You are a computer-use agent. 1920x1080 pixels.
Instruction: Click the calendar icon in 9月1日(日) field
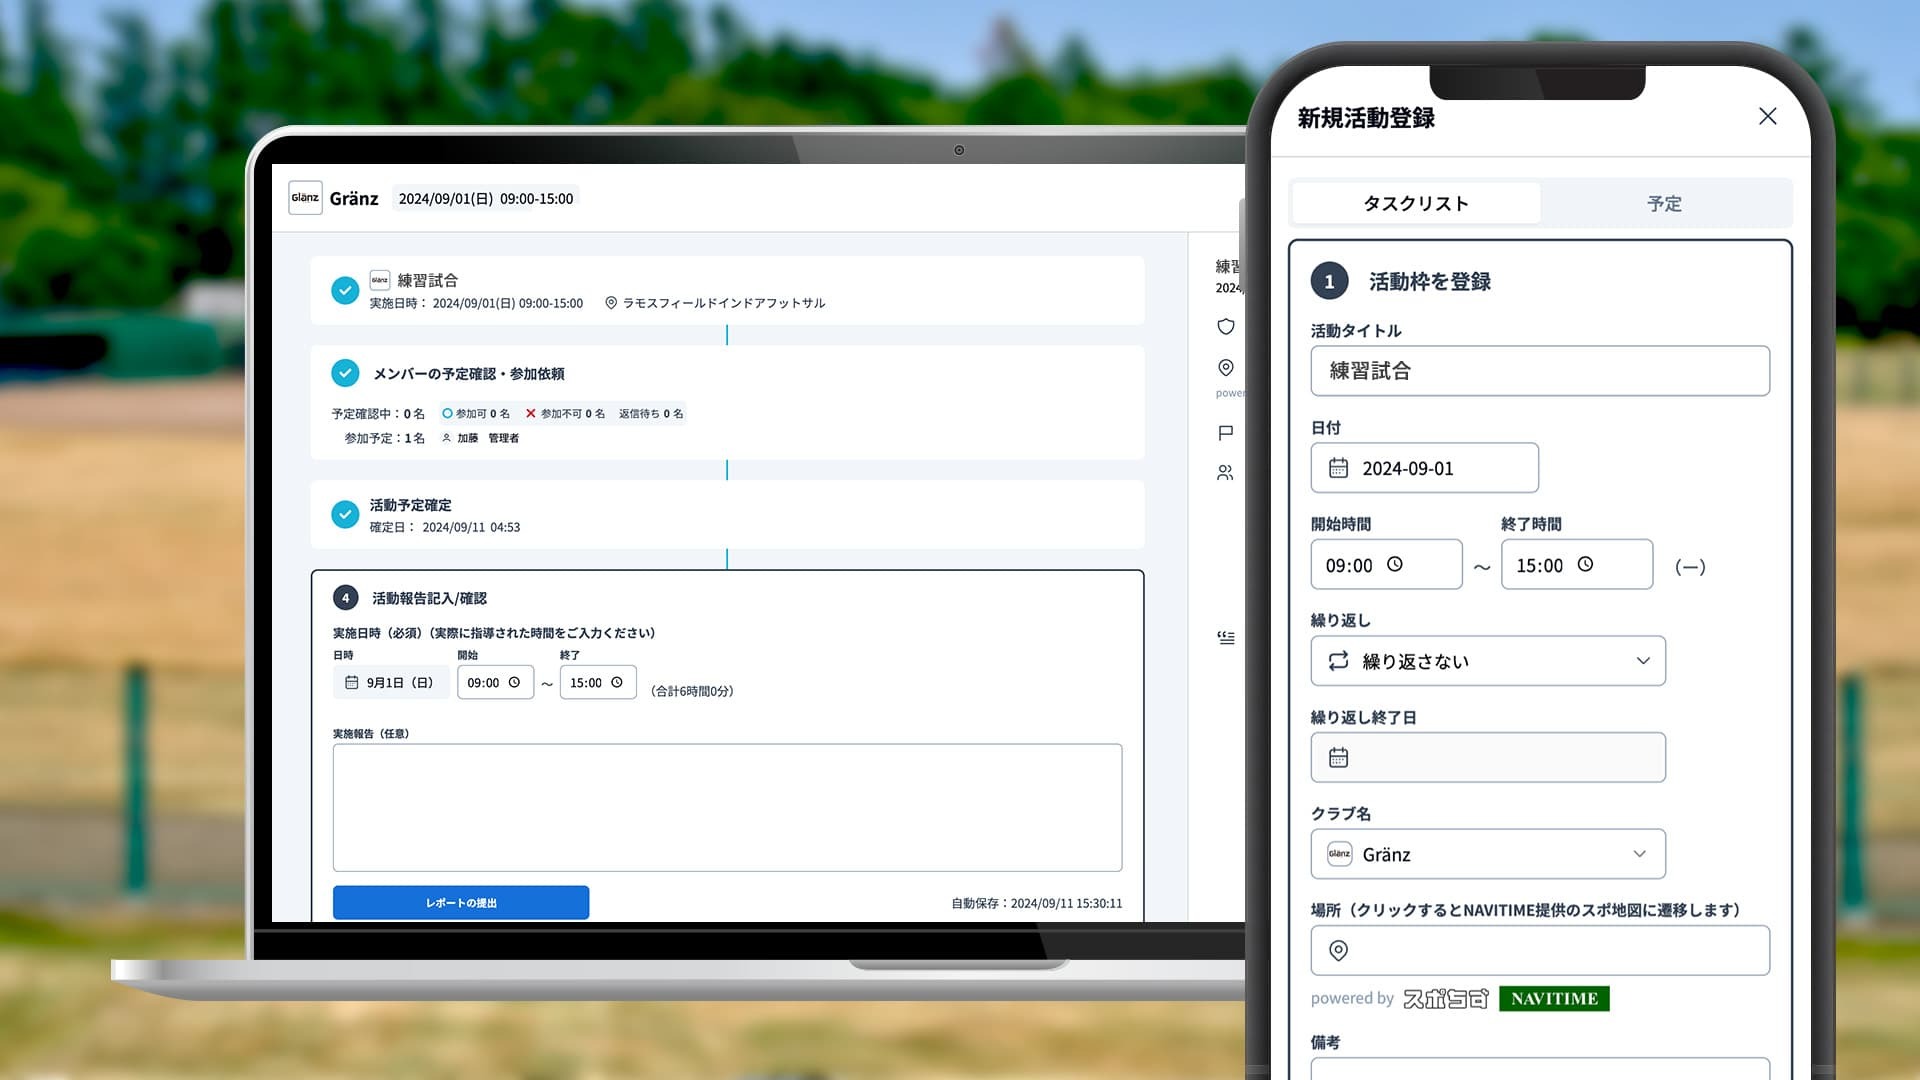(x=351, y=682)
